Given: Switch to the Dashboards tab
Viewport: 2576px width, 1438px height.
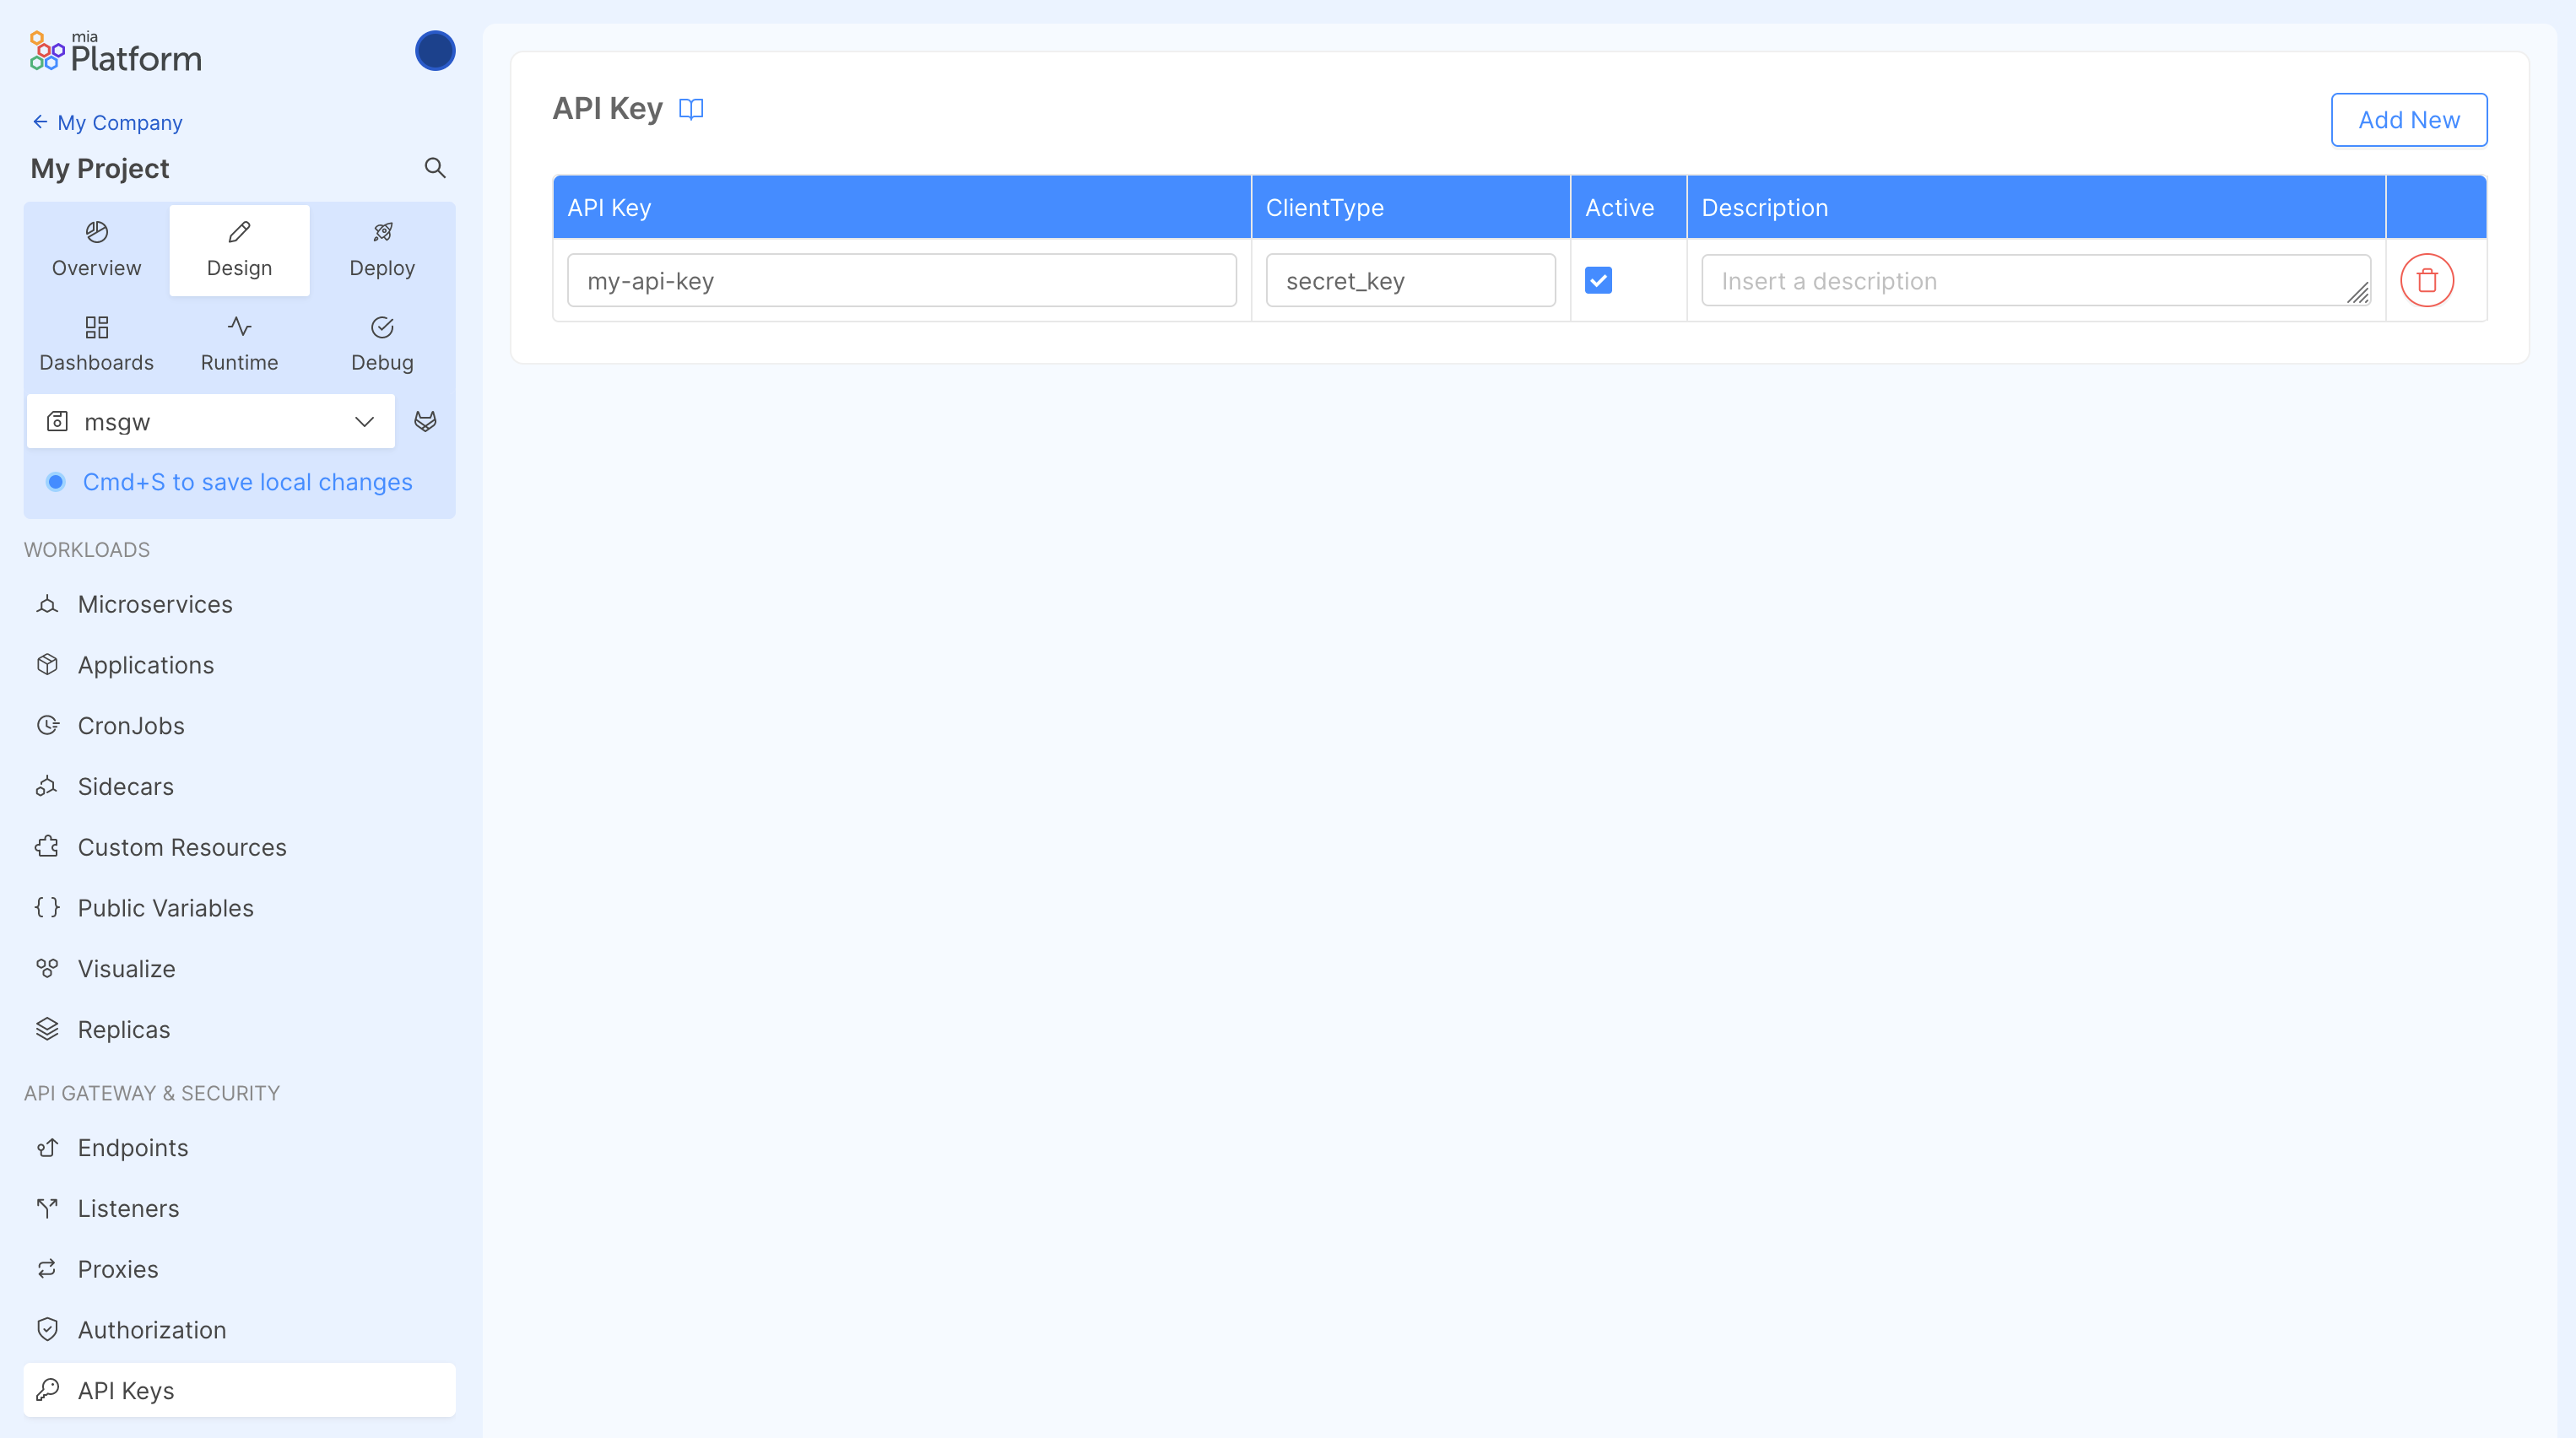Looking at the screenshot, I should click(x=96, y=344).
